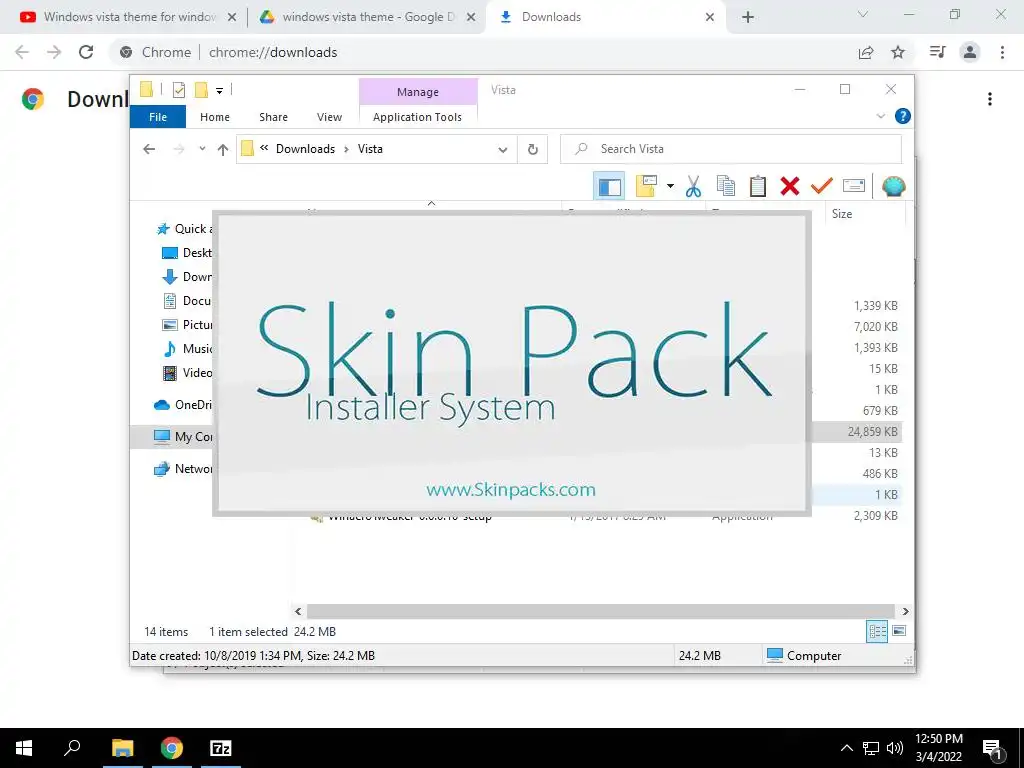1024x768 pixels.
Task: Open 7-Zip from the taskbar
Action: 221,748
